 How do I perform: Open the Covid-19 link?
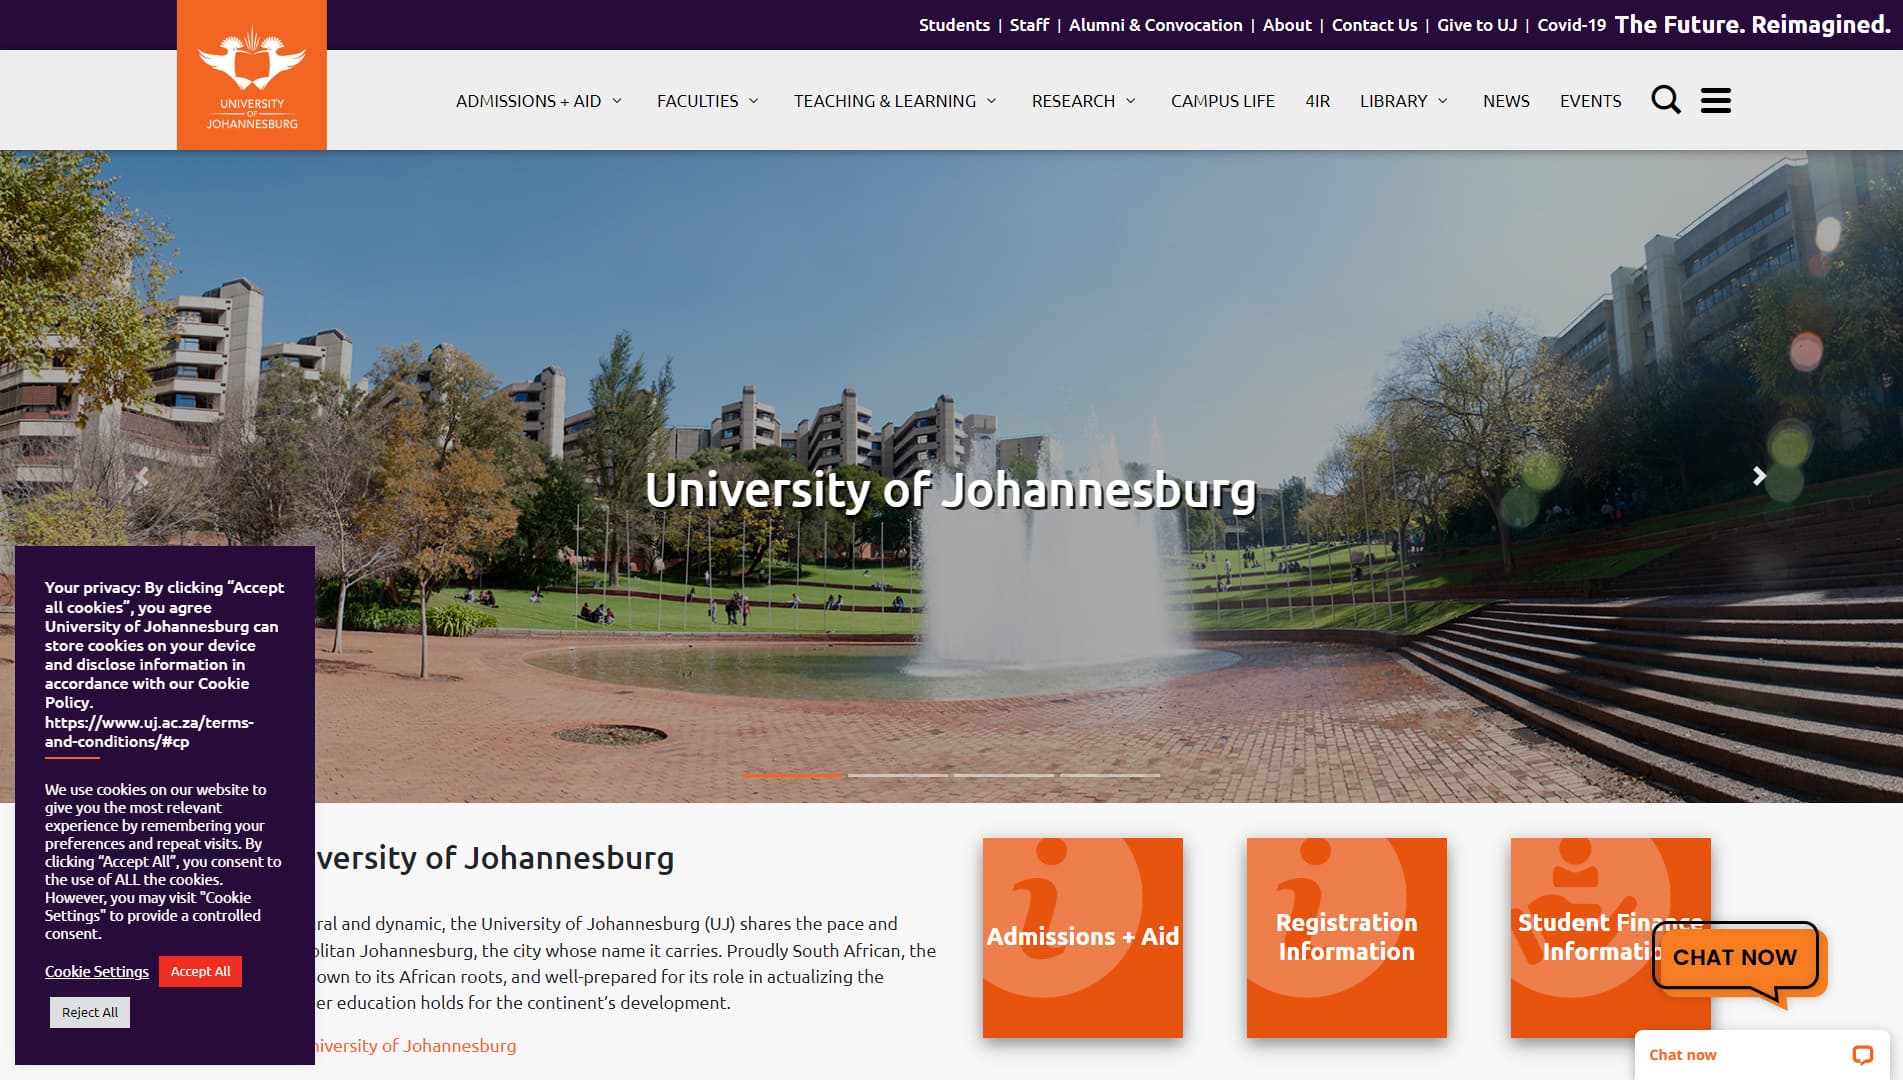click(1572, 25)
